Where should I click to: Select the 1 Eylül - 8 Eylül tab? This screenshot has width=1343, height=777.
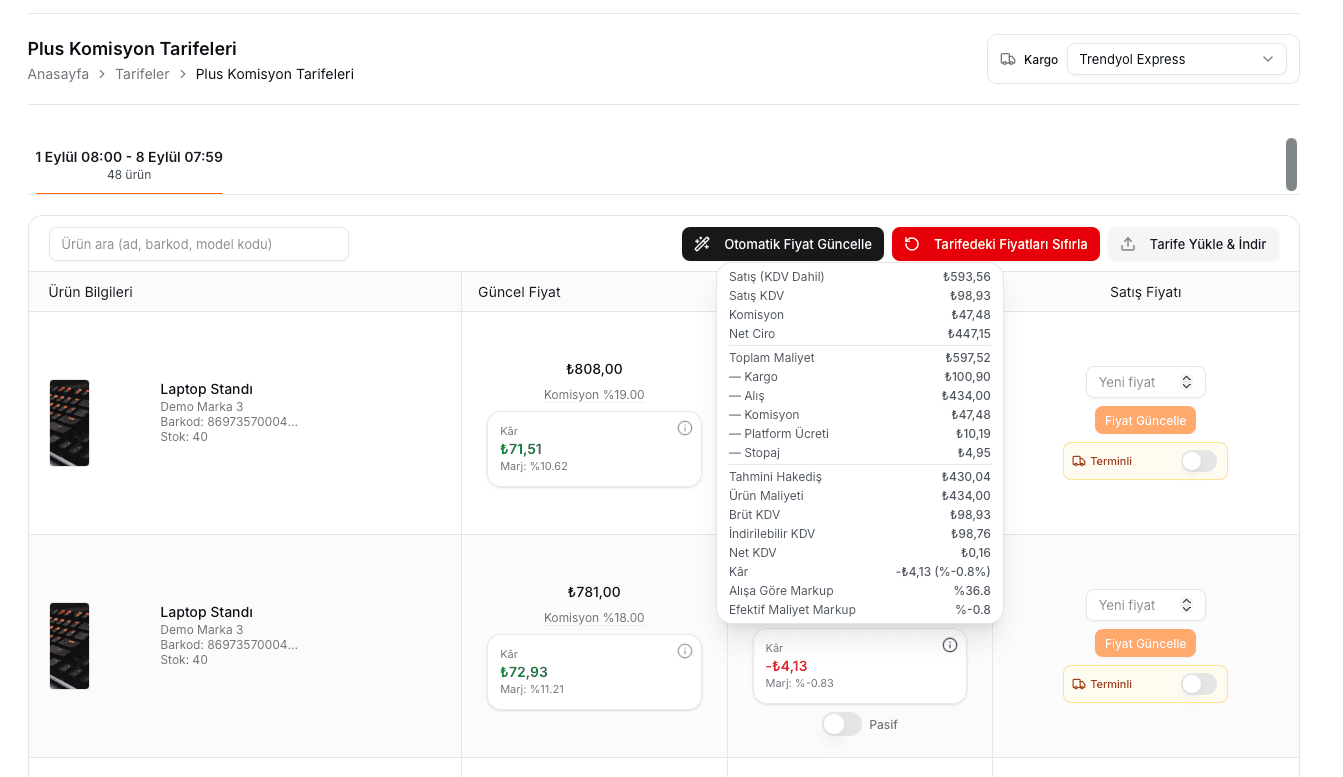click(x=129, y=165)
